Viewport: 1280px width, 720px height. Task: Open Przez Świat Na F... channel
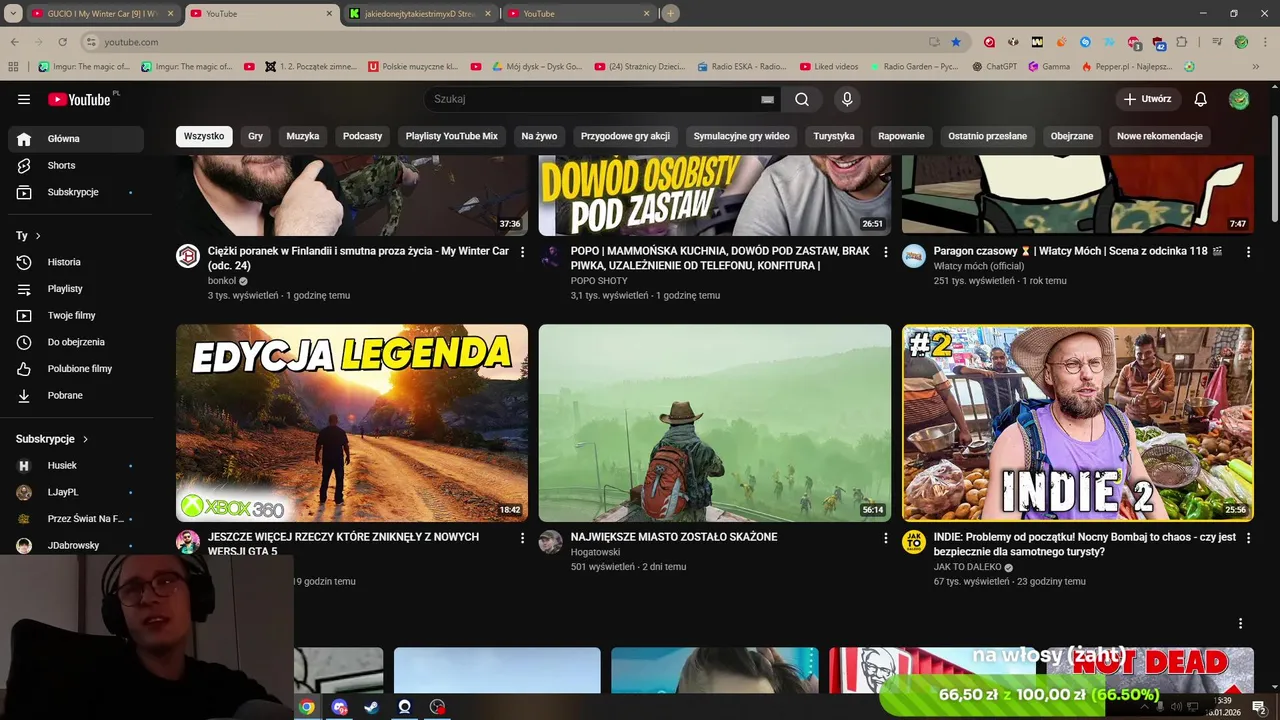coord(76,519)
